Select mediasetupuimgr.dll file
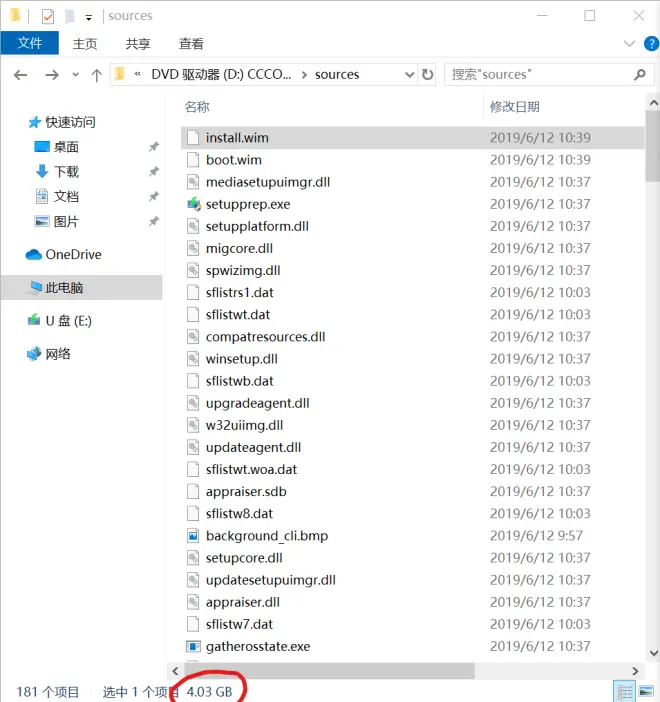 (x=268, y=182)
